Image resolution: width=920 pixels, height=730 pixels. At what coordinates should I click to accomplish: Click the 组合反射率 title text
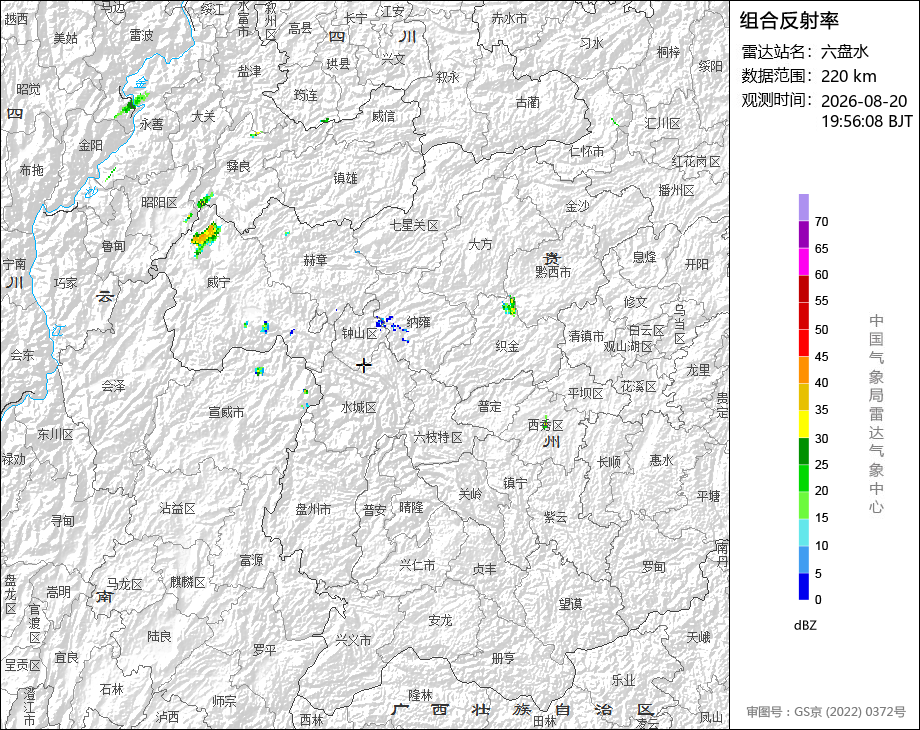(789, 21)
